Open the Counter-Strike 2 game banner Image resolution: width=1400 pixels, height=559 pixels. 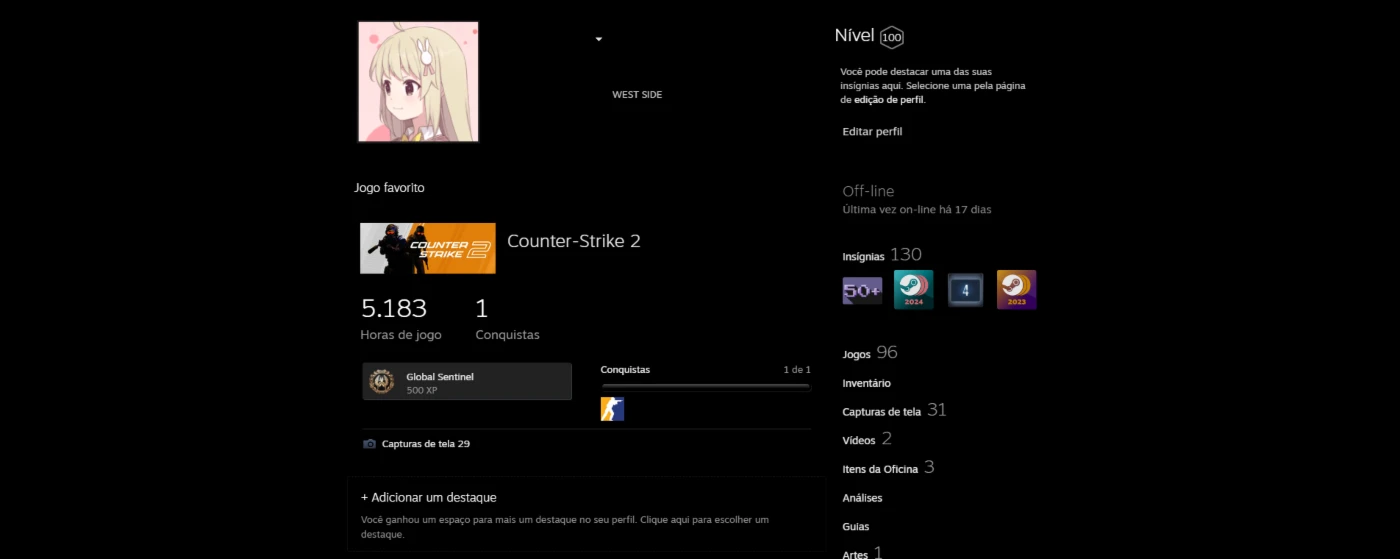point(428,248)
